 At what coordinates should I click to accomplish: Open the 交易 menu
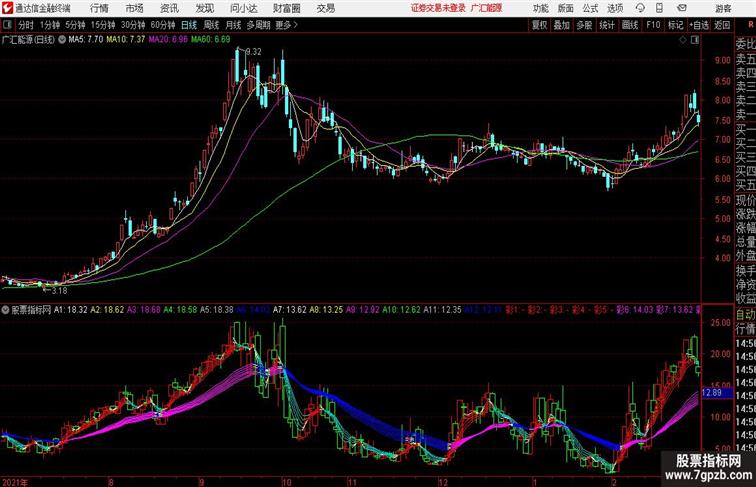click(x=325, y=8)
